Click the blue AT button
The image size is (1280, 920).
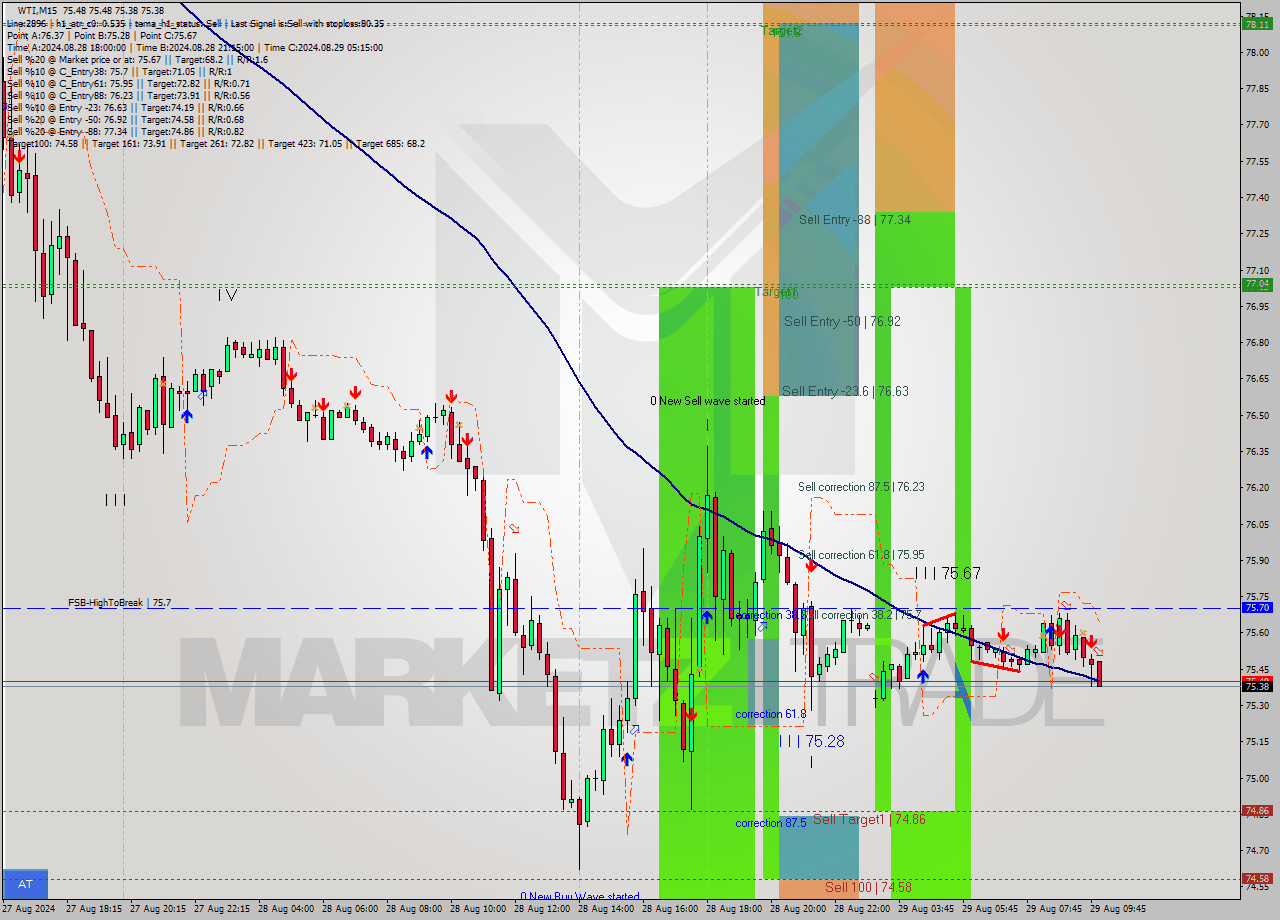pos(25,884)
